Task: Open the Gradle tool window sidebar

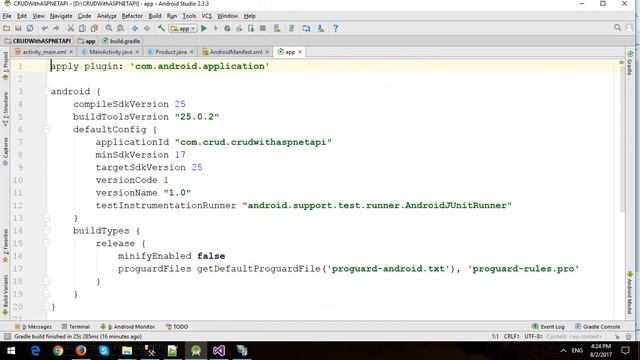Action: click(x=630, y=63)
